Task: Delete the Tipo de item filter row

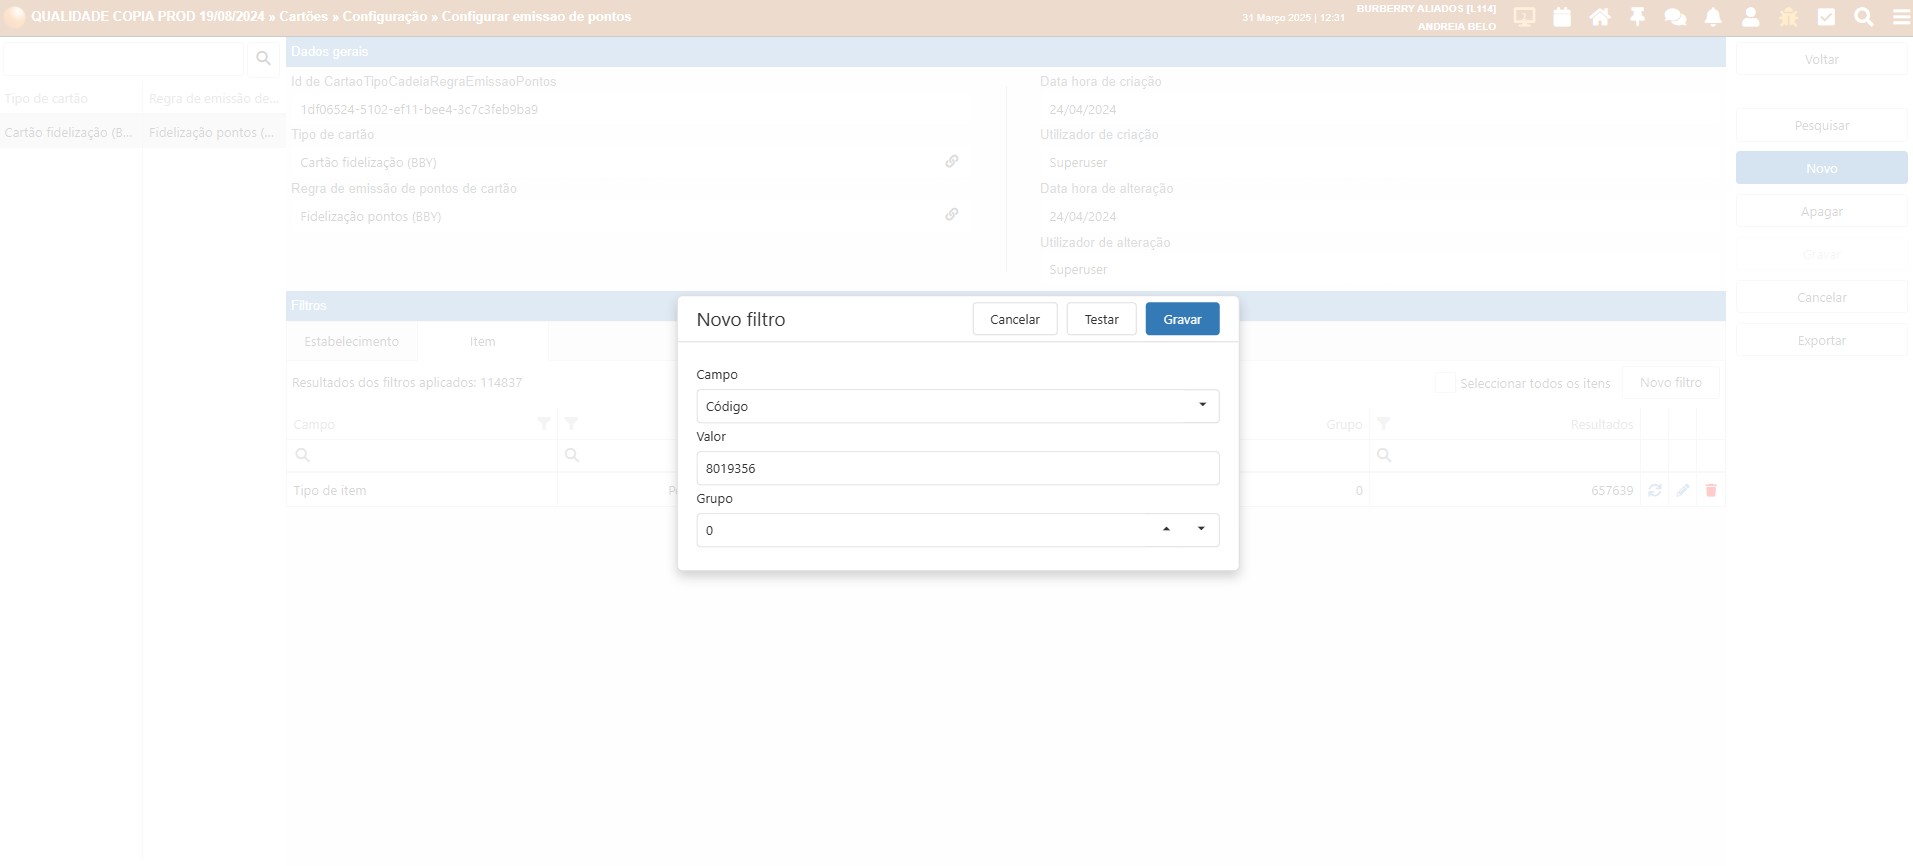Action: coord(1711,490)
